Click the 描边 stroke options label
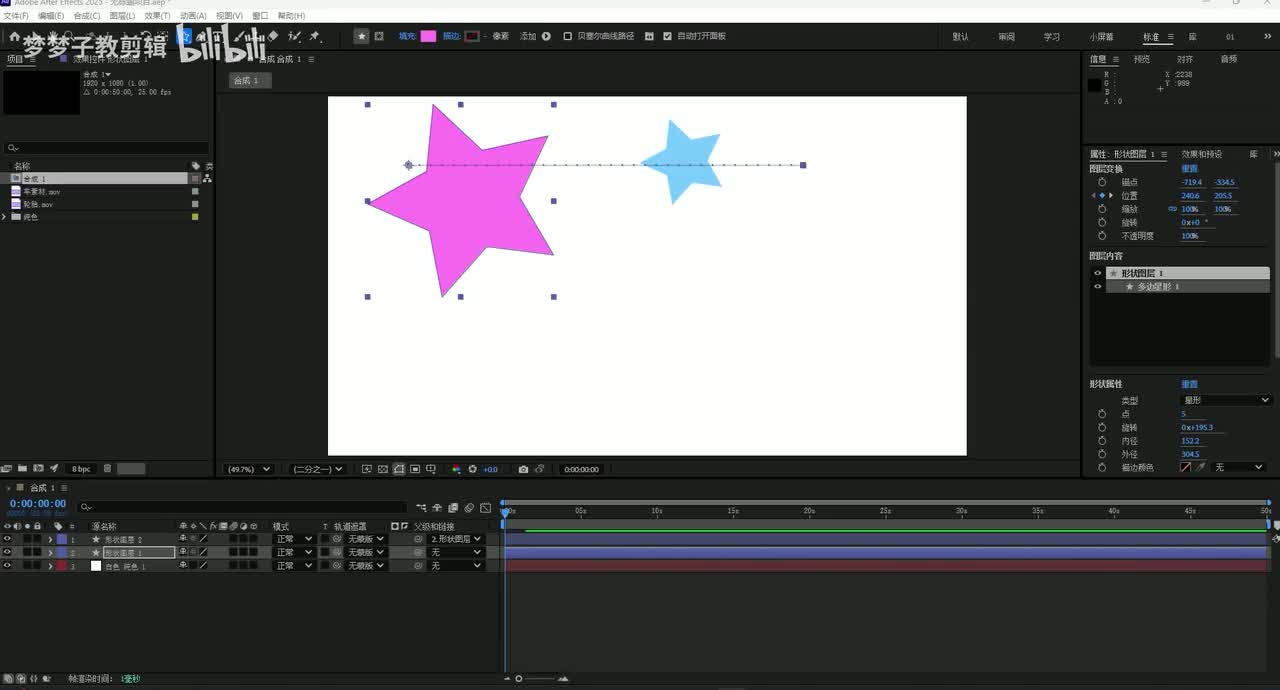The height and width of the screenshot is (690, 1280). pos(450,36)
